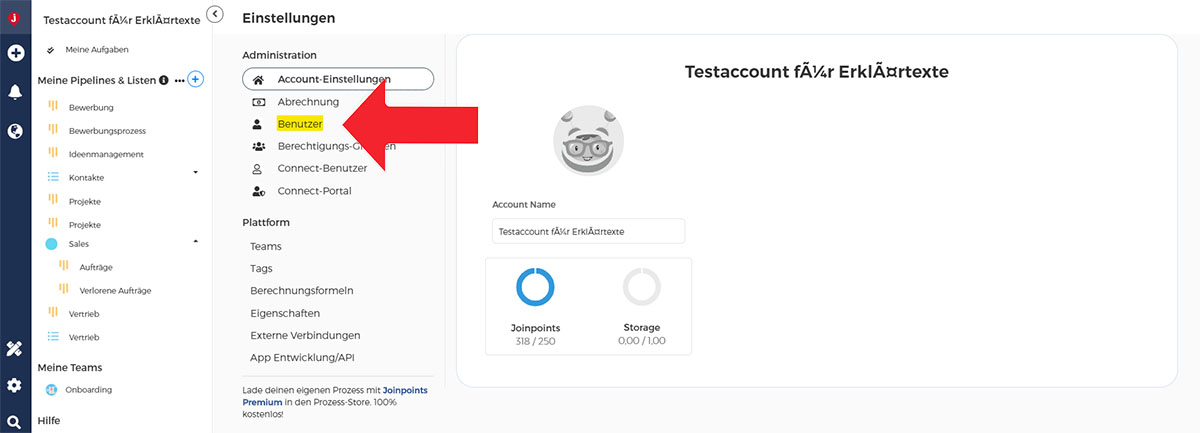Open the tools icon above settings gear
Viewport: 1200px width, 433px height.
14,349
